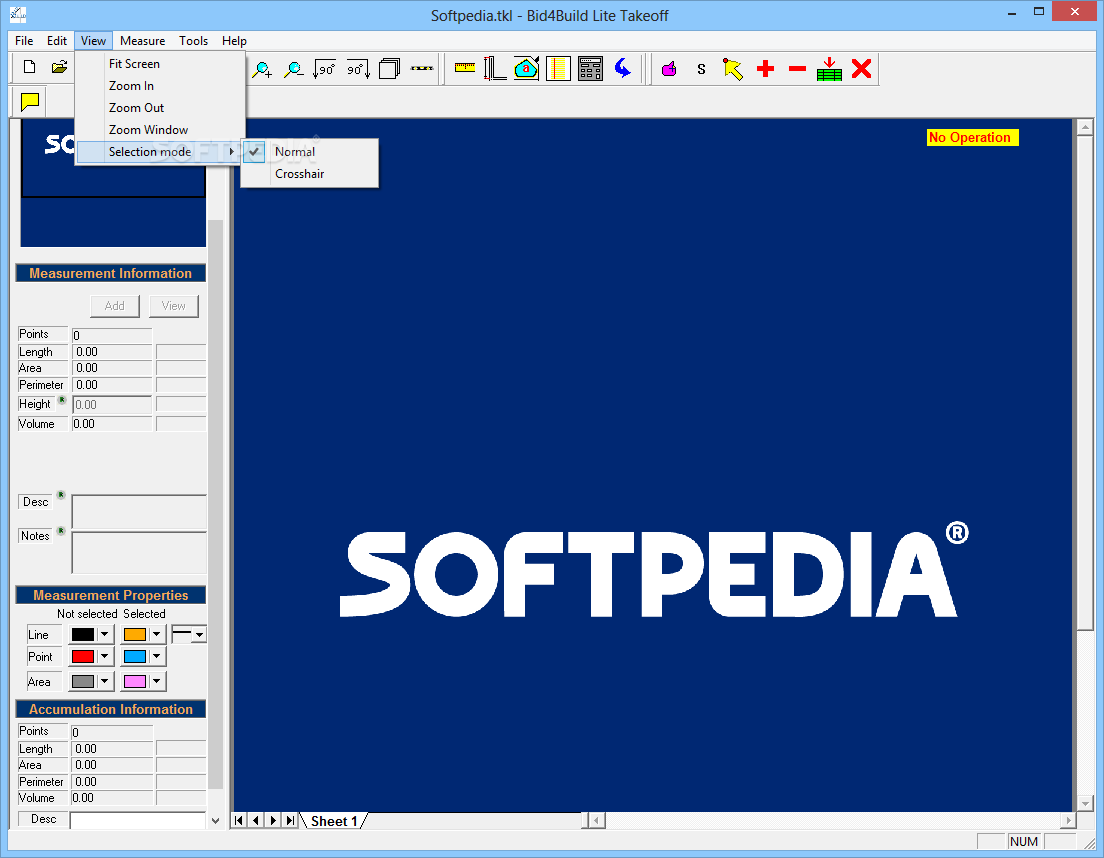The image size is (1104, 858).
Task: Click the Desc label button
Action: tap(35, 502)
